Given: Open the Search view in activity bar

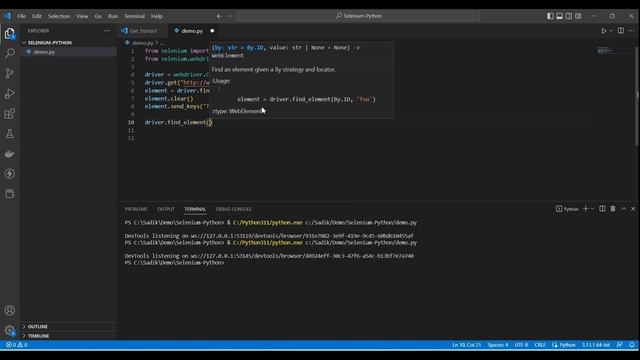Looking at the screenshot, I should point(9,53).
